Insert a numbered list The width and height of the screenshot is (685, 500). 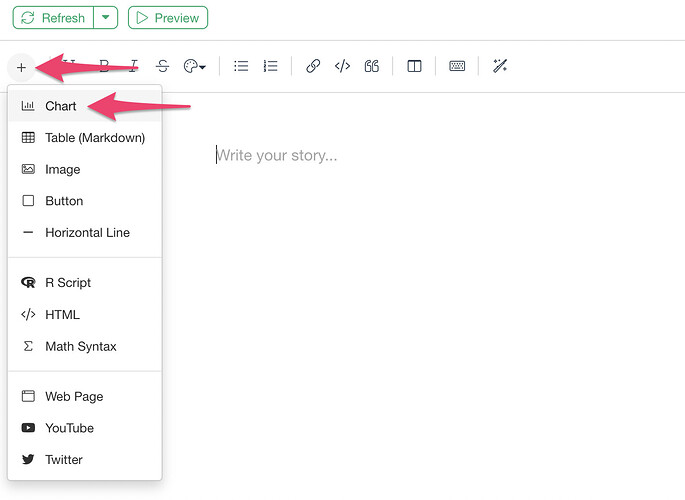[x=270, y=66]
